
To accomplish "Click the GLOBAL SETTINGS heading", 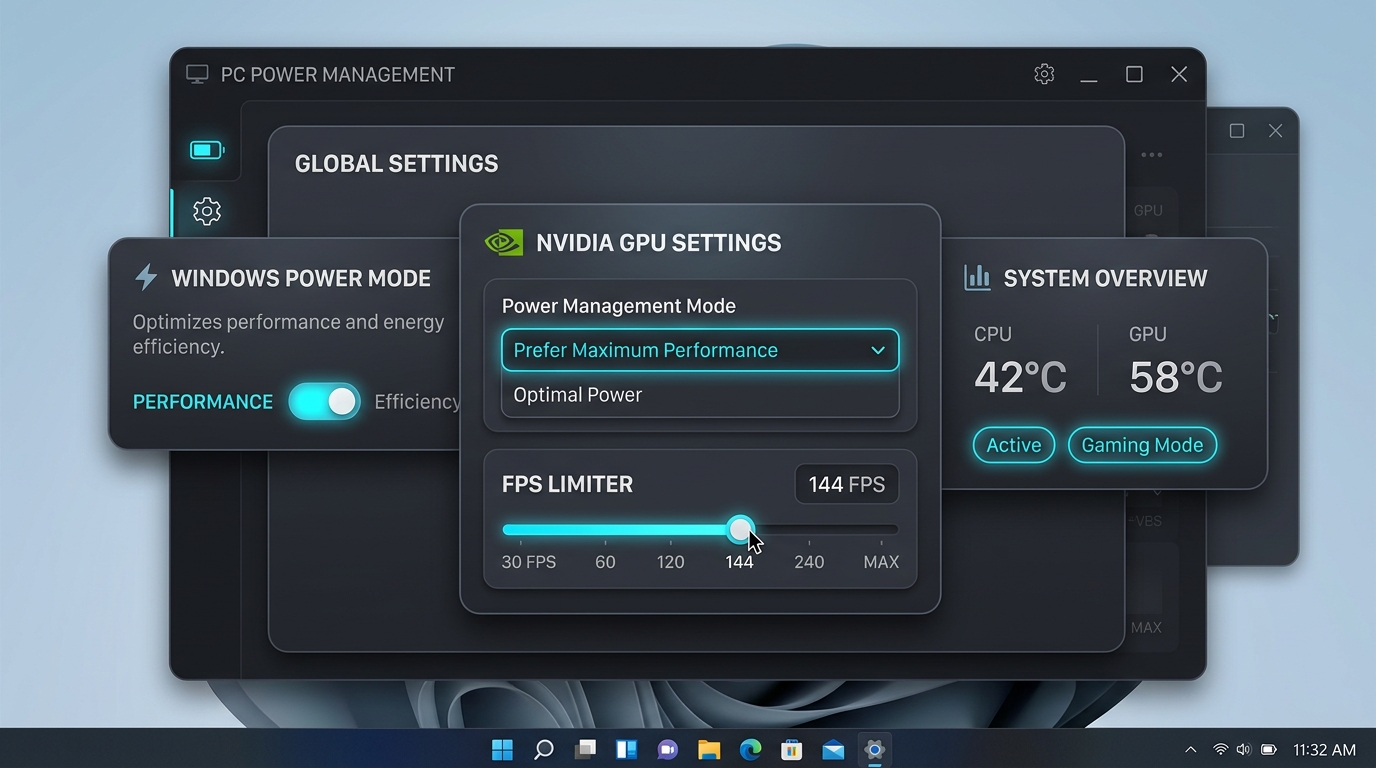I will (x=396, y=164).
